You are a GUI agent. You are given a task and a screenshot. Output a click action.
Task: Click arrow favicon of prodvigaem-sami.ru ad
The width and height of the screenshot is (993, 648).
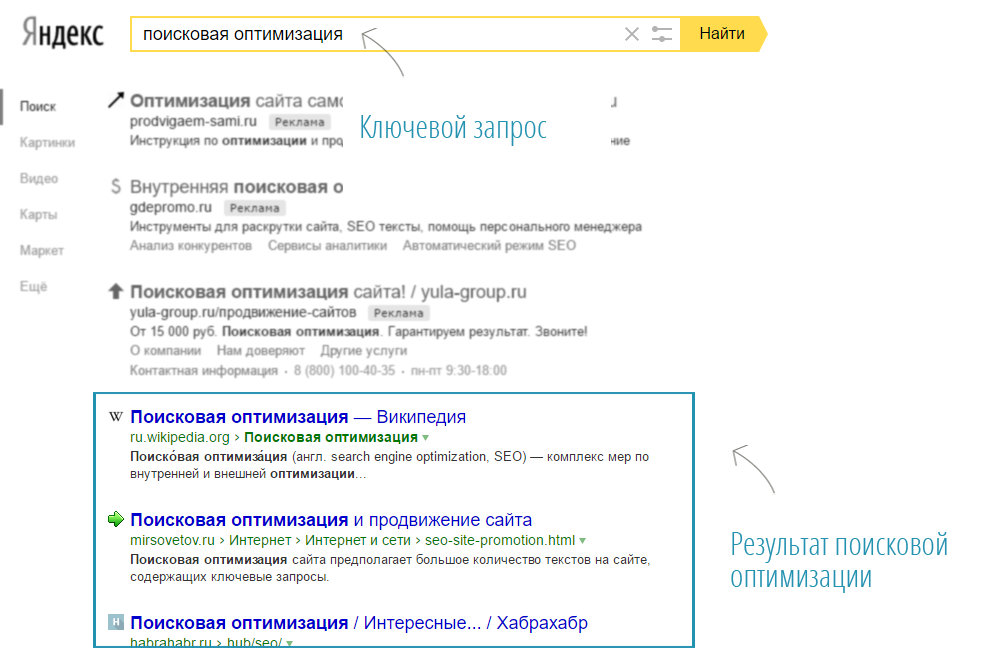pyautogui.click(x=115, y=100)
